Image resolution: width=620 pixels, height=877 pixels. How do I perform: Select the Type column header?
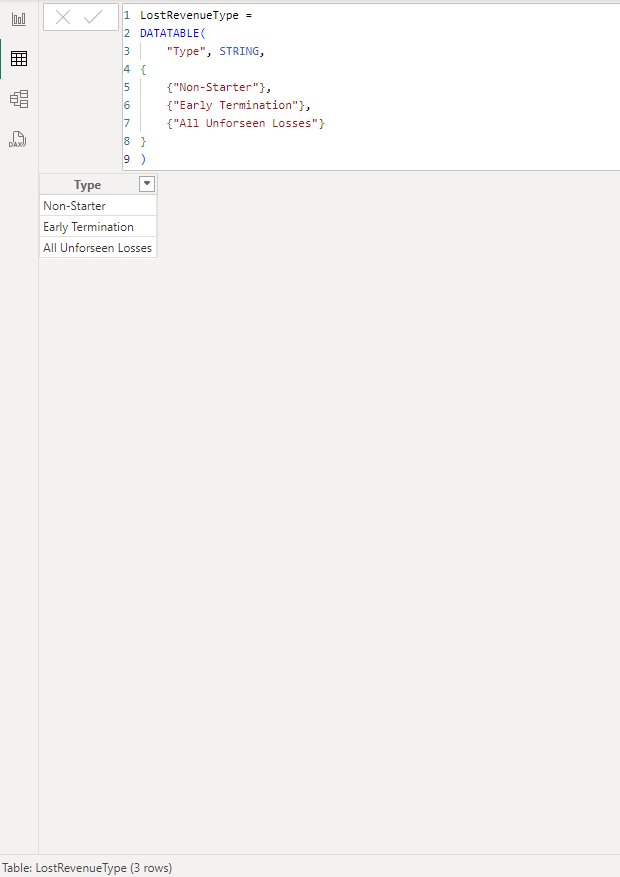(88, 185)
